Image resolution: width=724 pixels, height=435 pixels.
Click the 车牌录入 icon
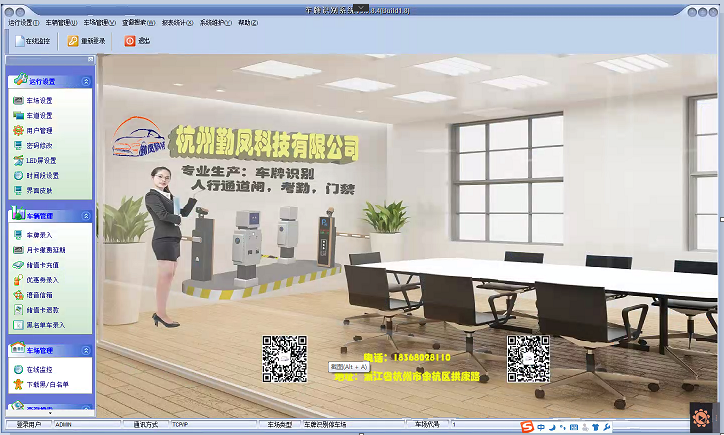[x=18, y=235]
